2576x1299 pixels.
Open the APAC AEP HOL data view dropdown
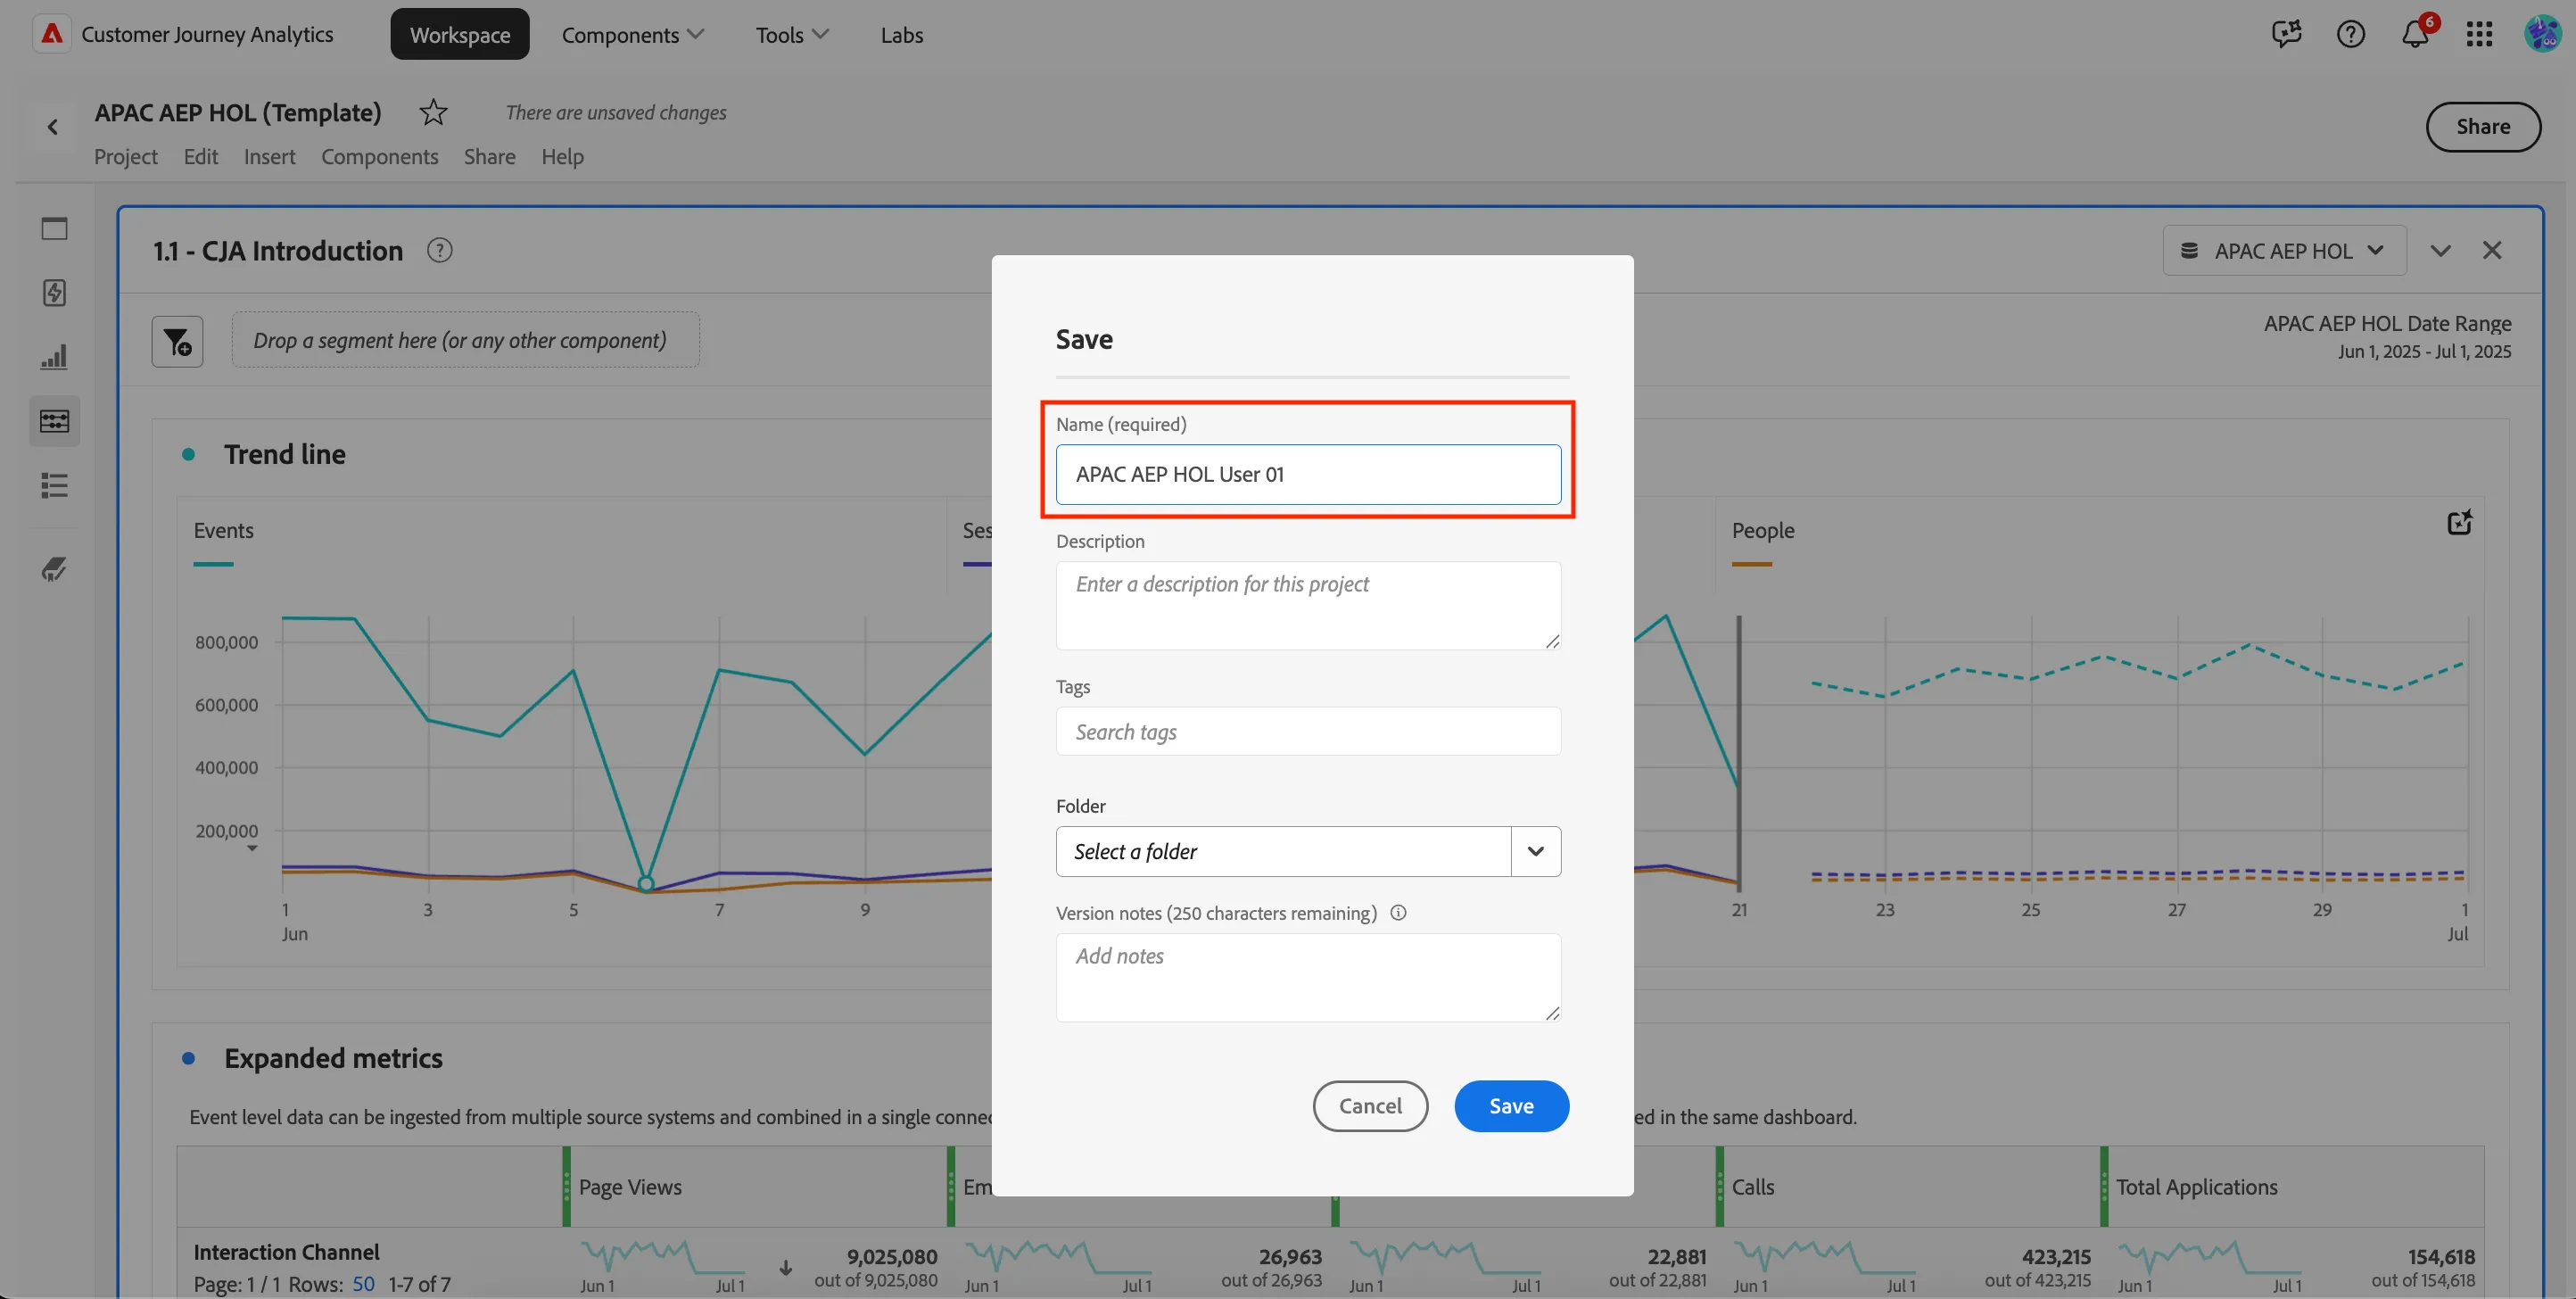(2284, 250)
